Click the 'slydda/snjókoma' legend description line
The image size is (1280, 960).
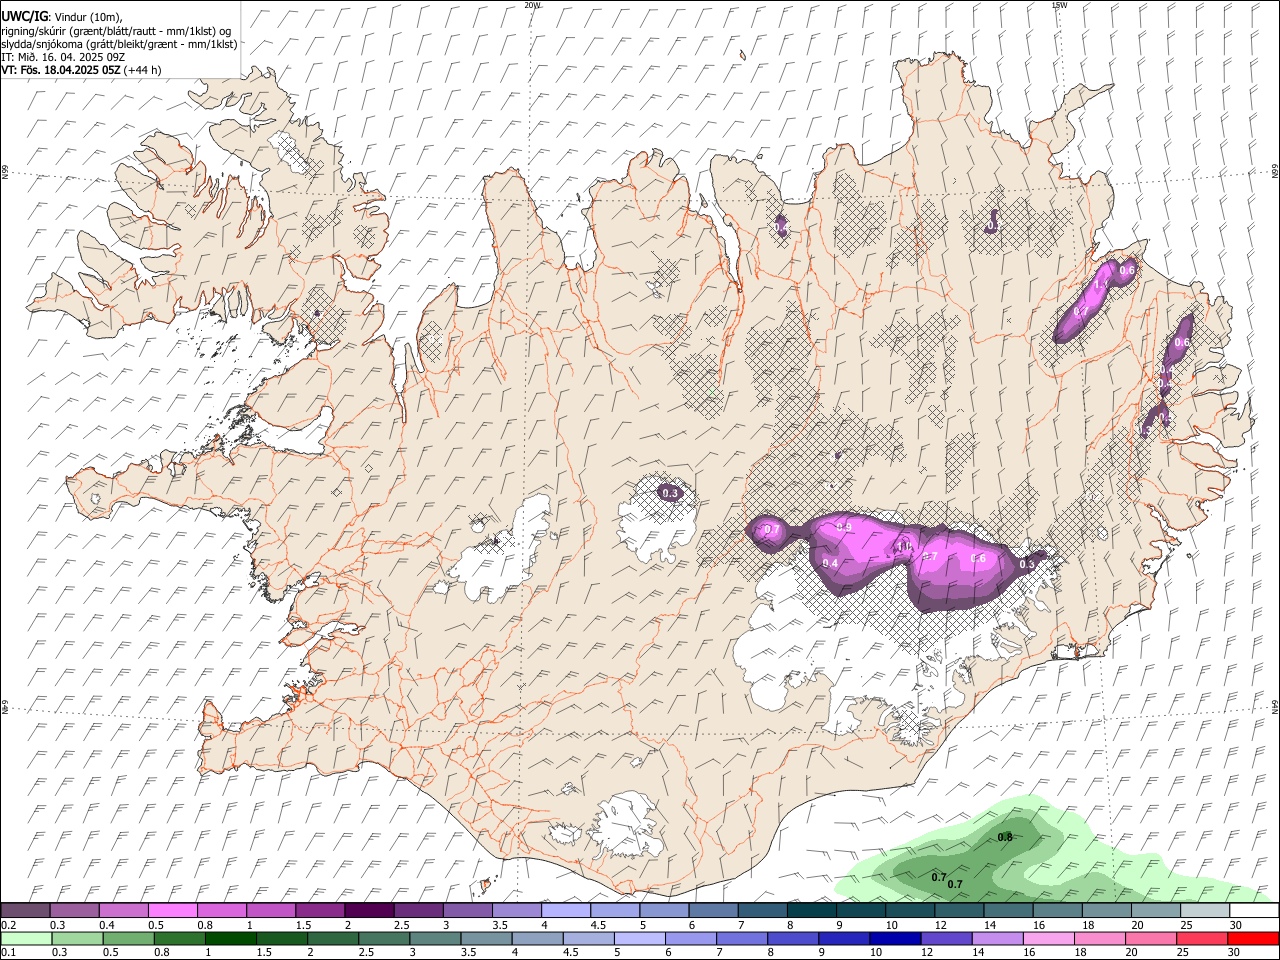tap(119, 44)
